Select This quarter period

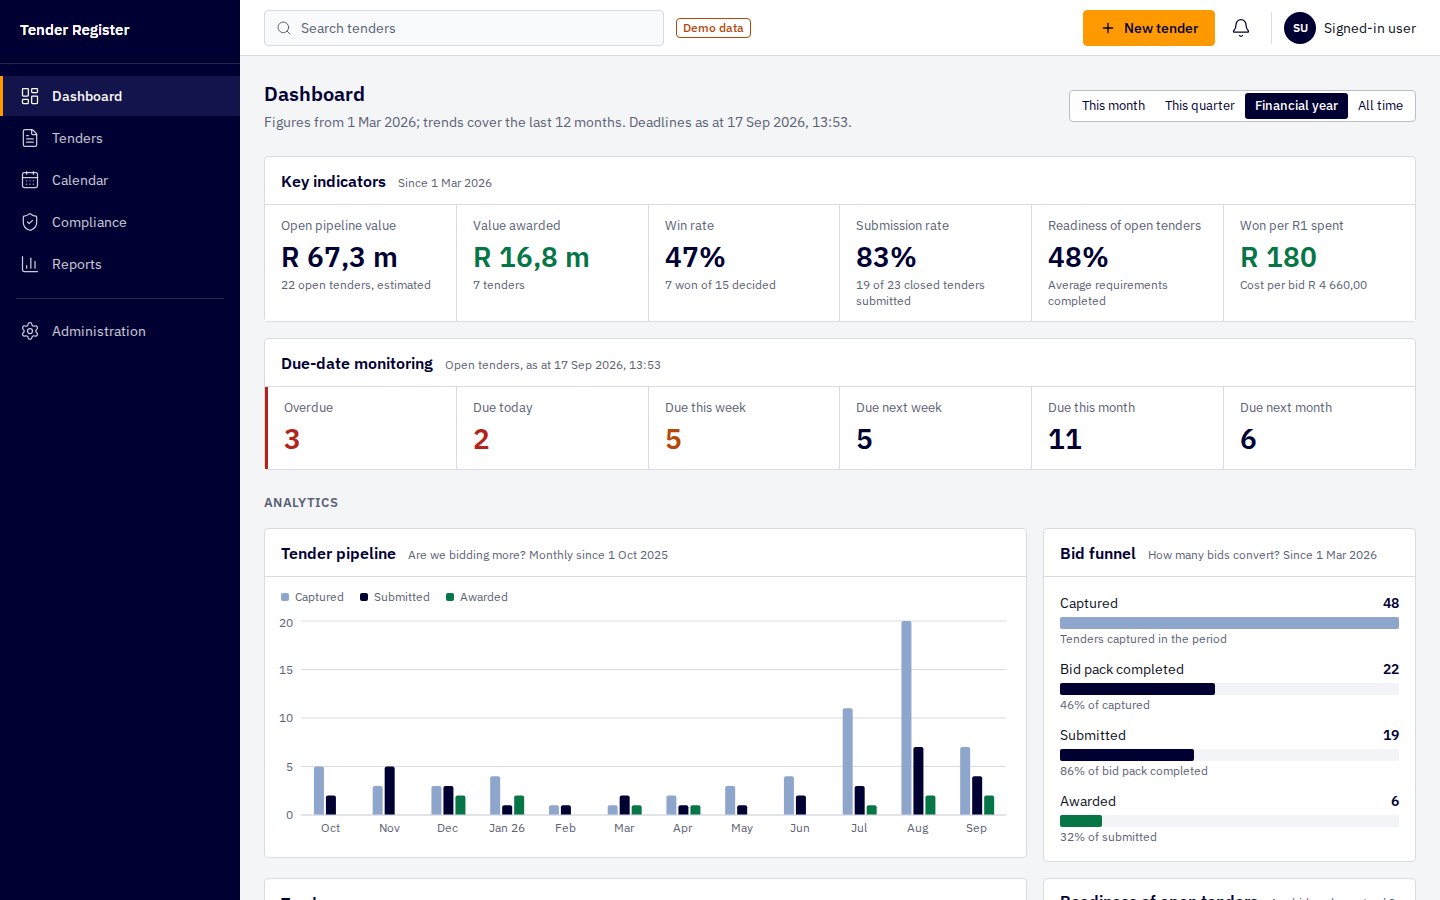coord(1199,106)
